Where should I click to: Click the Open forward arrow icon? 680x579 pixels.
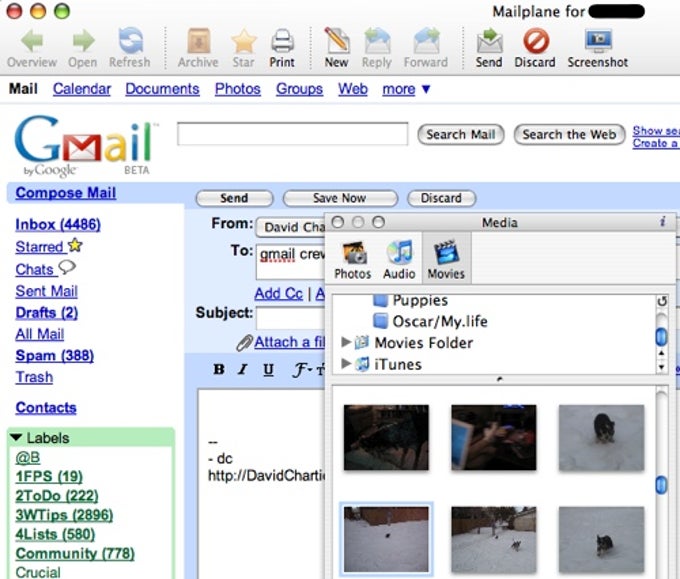click(83, 40)
